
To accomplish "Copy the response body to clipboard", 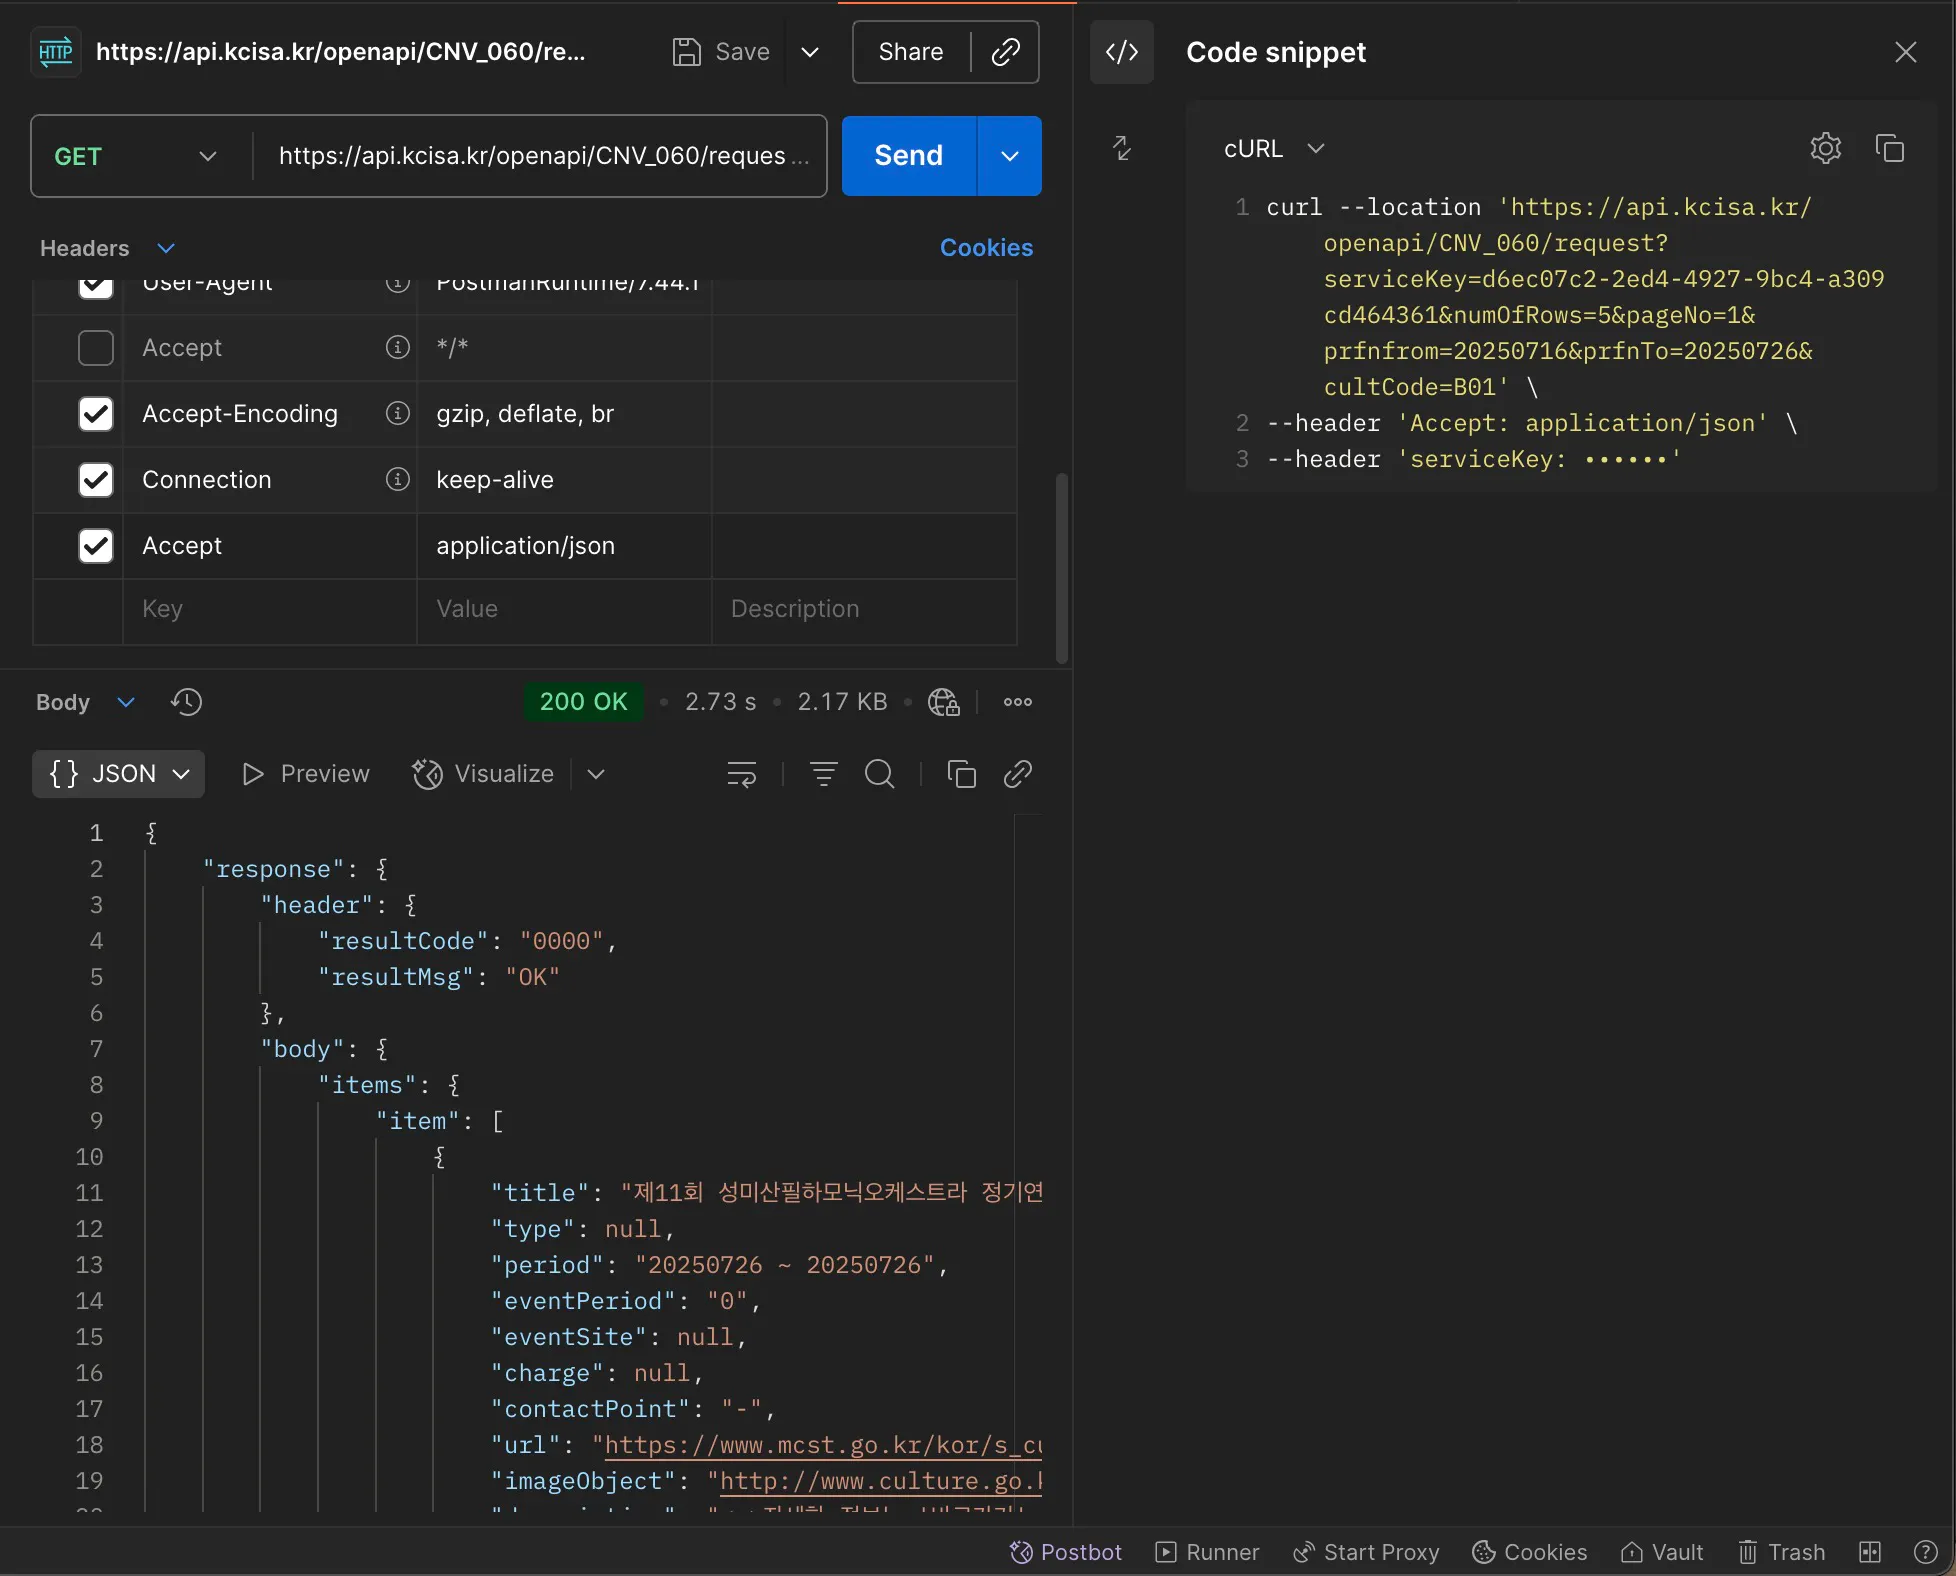I will (961, 774).
